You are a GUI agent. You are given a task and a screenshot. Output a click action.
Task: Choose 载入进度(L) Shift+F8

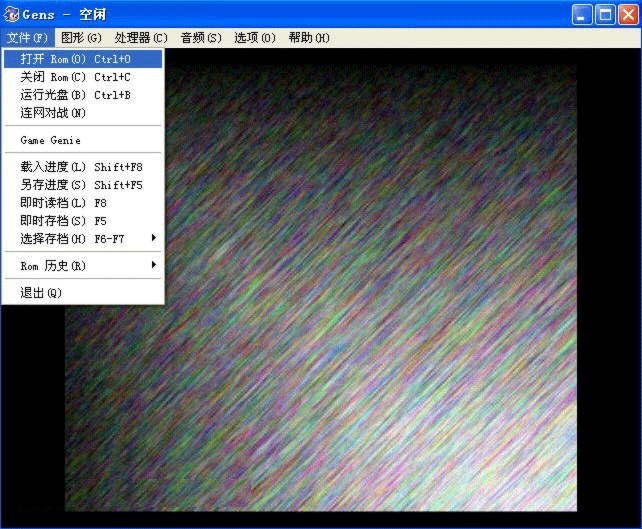pos(83,167)
